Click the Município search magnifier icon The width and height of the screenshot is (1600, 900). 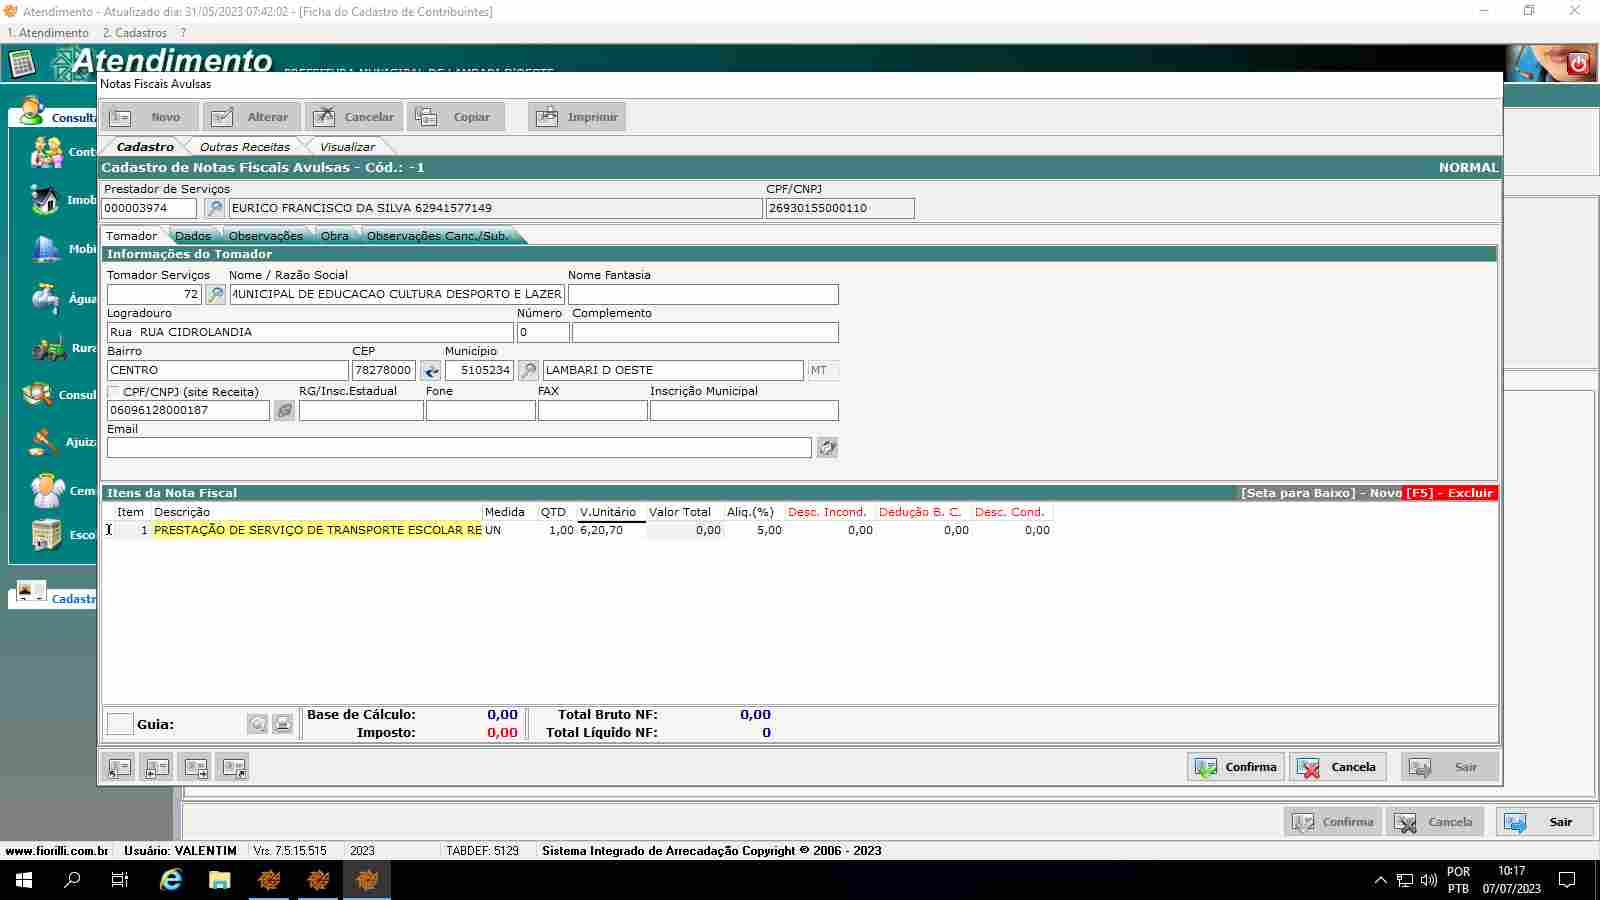528,370
